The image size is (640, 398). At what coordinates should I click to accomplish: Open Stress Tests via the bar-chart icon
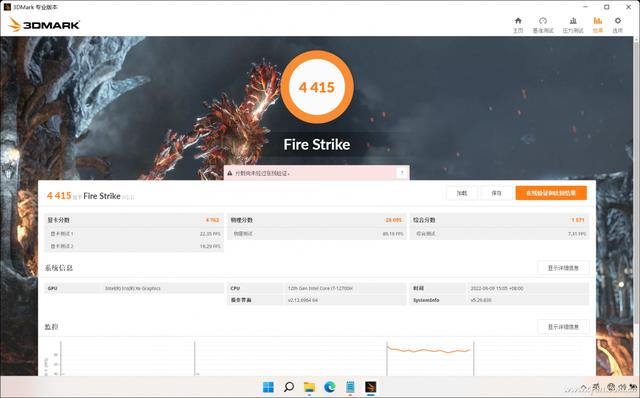click(573, 21)
